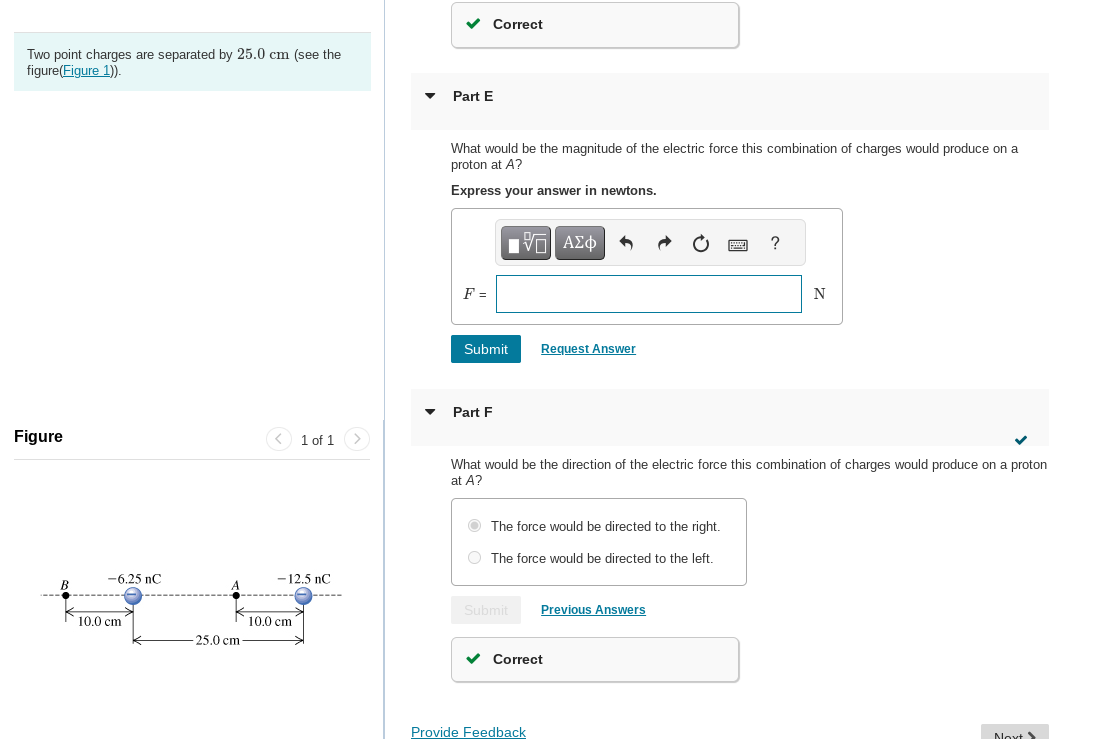The width and height of the screenshot is (1094, 739).
Task: Click the ΑΣφ Greek symbols icon
Action: (x=579, y=242)
